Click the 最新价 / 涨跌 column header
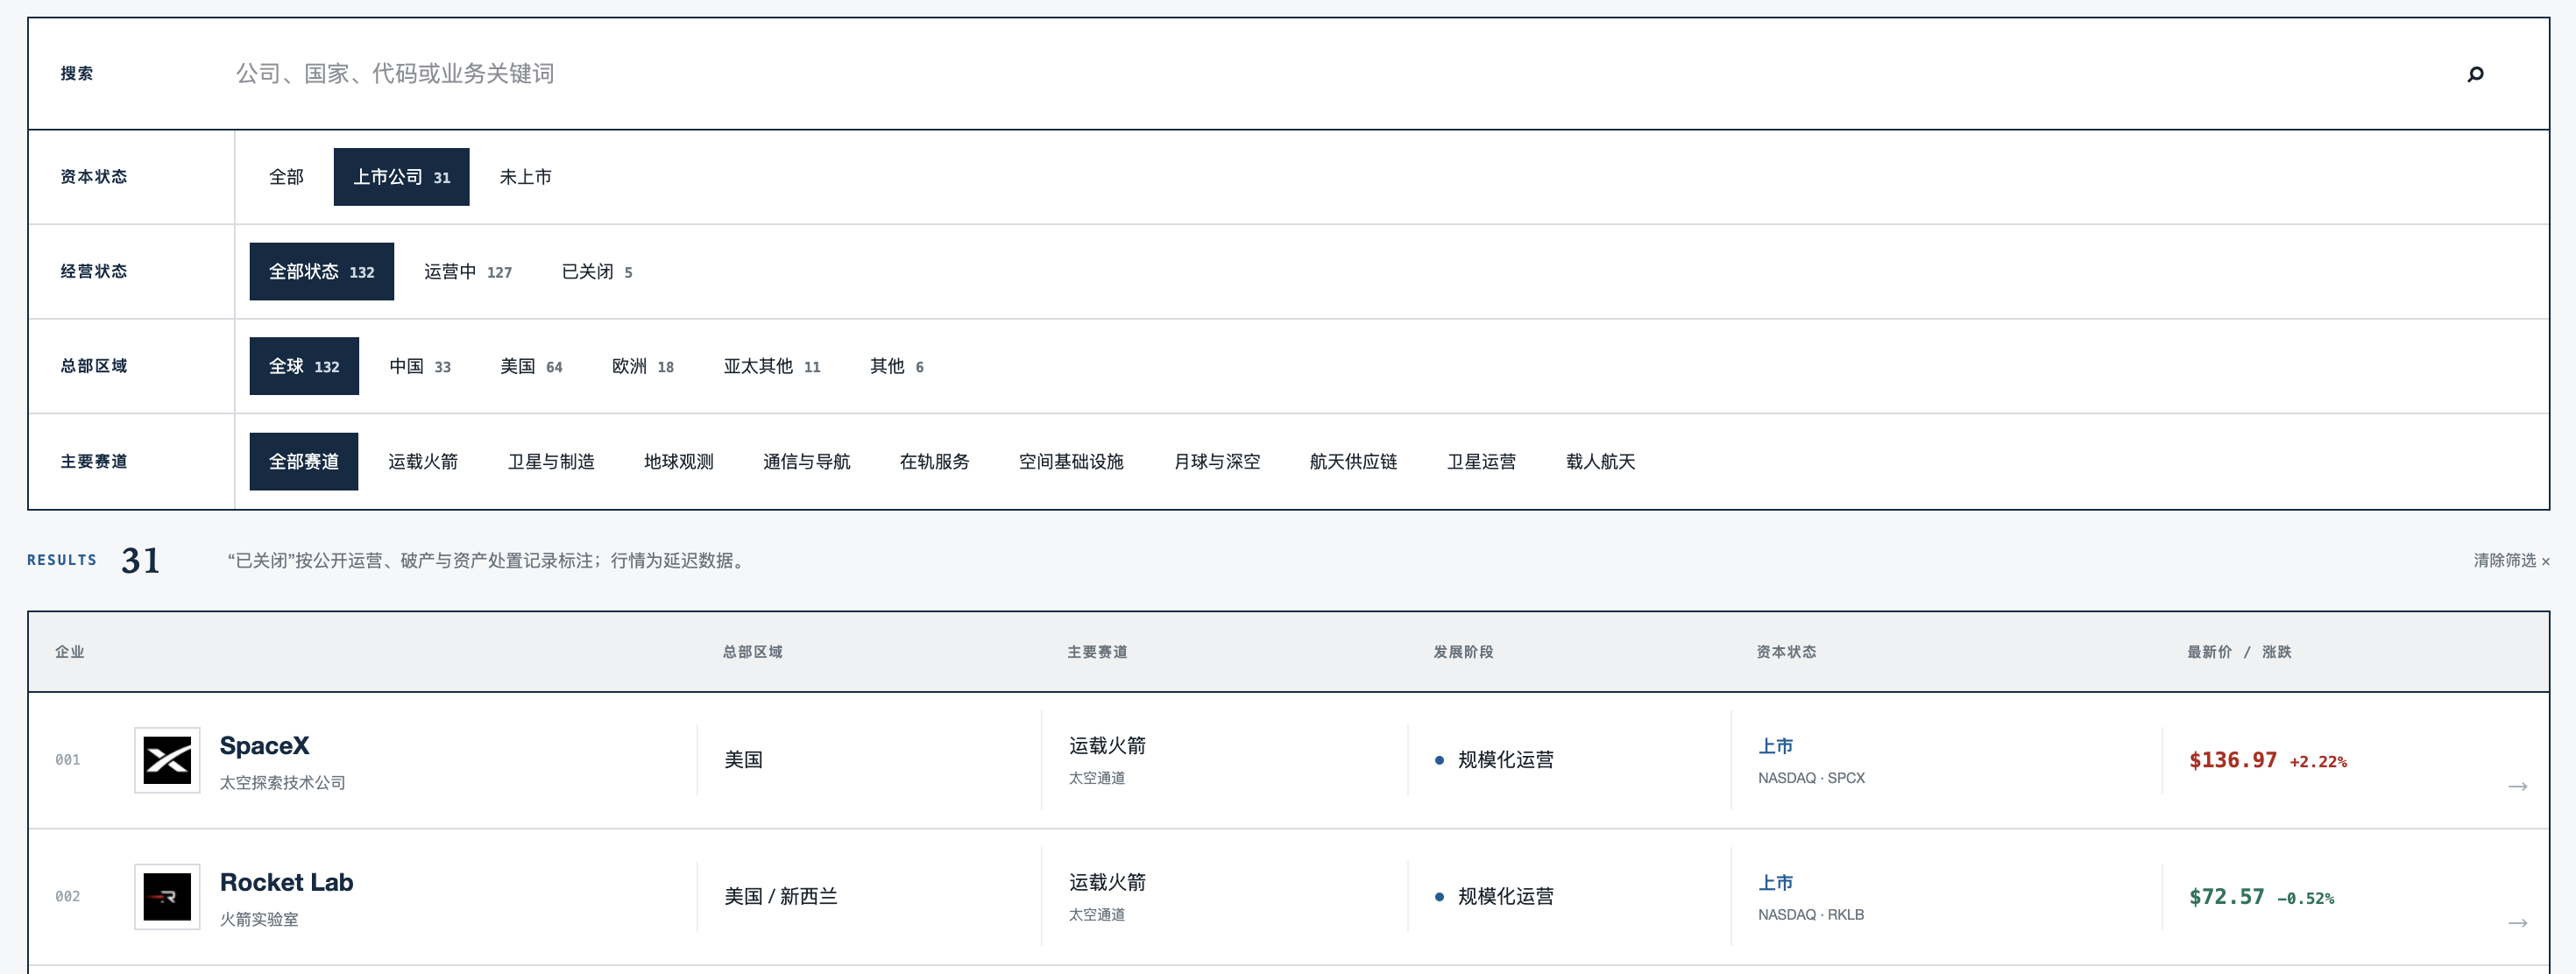This screenshot has height=974, width=2576. (x=2239, y=652)
